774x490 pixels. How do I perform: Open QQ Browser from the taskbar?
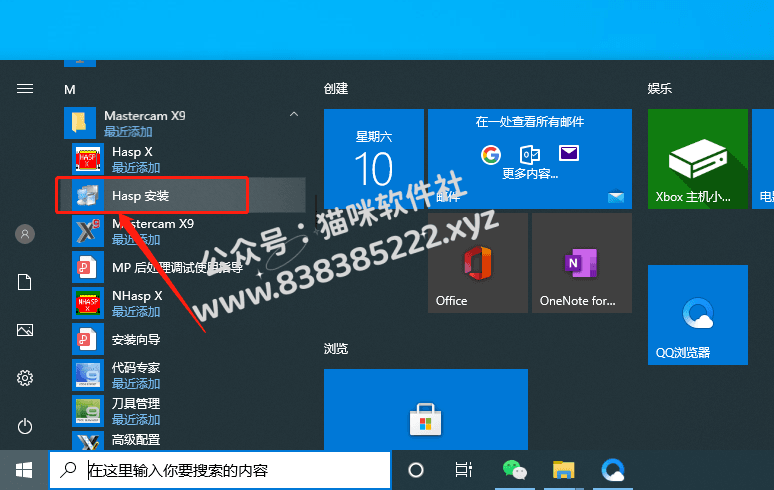pos(613,470)
